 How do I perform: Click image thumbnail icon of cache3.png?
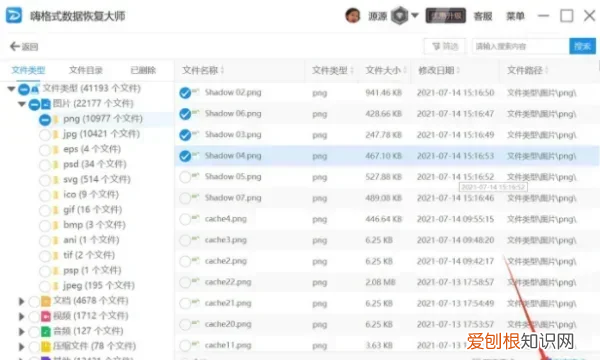[x=196, y=239]
